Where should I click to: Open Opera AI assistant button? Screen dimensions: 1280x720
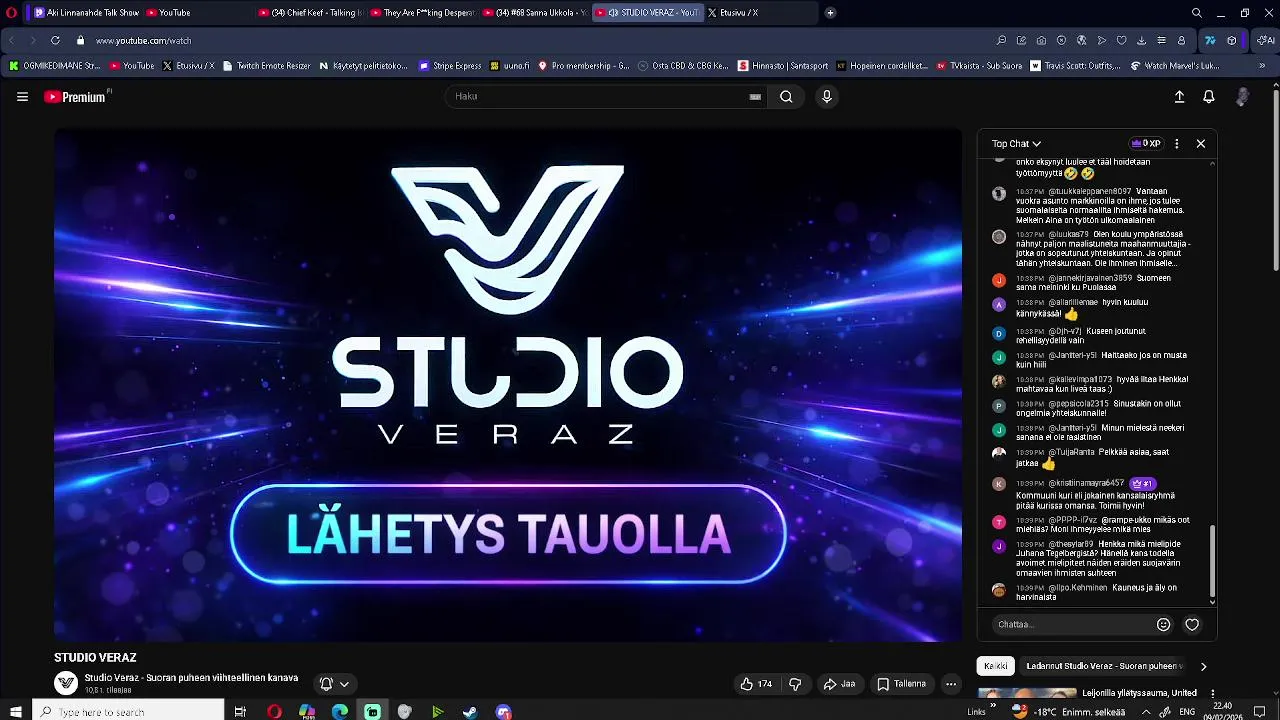click(1265, 41)
